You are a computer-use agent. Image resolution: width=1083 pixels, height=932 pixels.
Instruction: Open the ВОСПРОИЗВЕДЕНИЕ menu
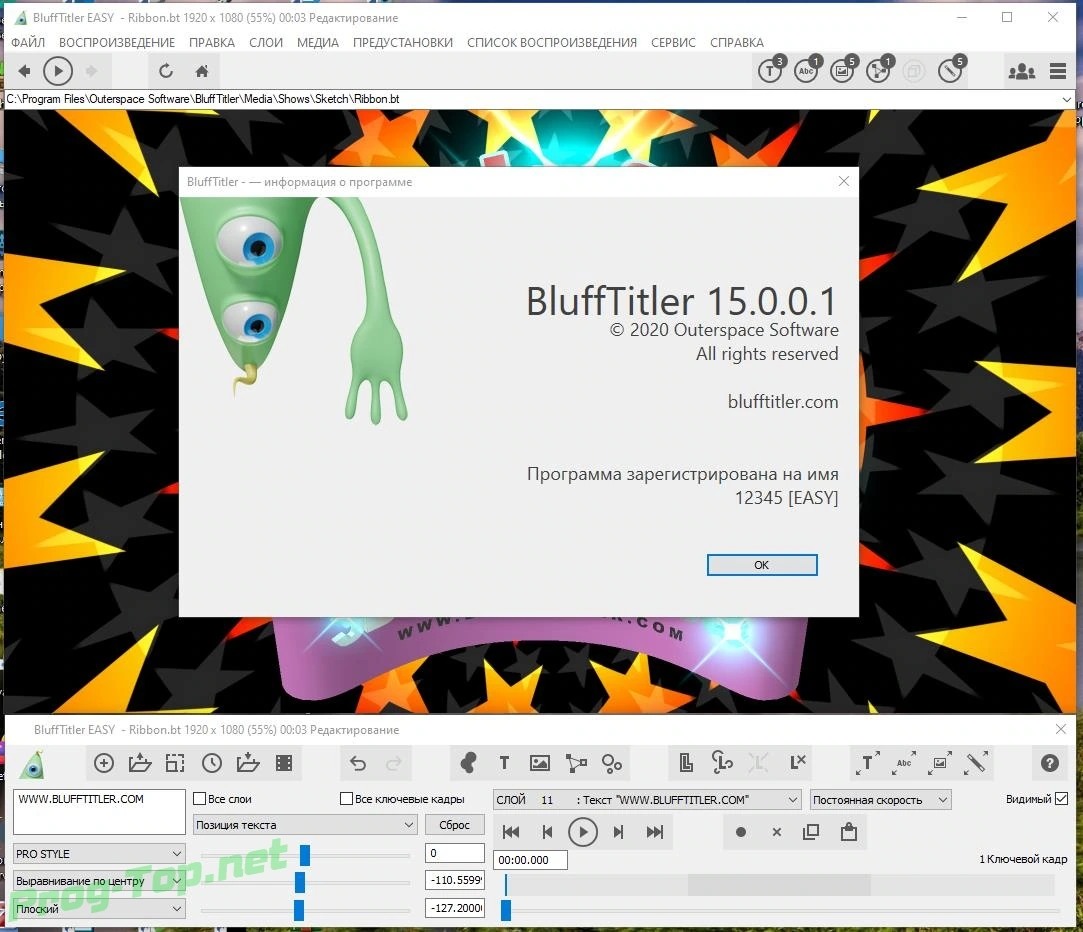point(117,42)
